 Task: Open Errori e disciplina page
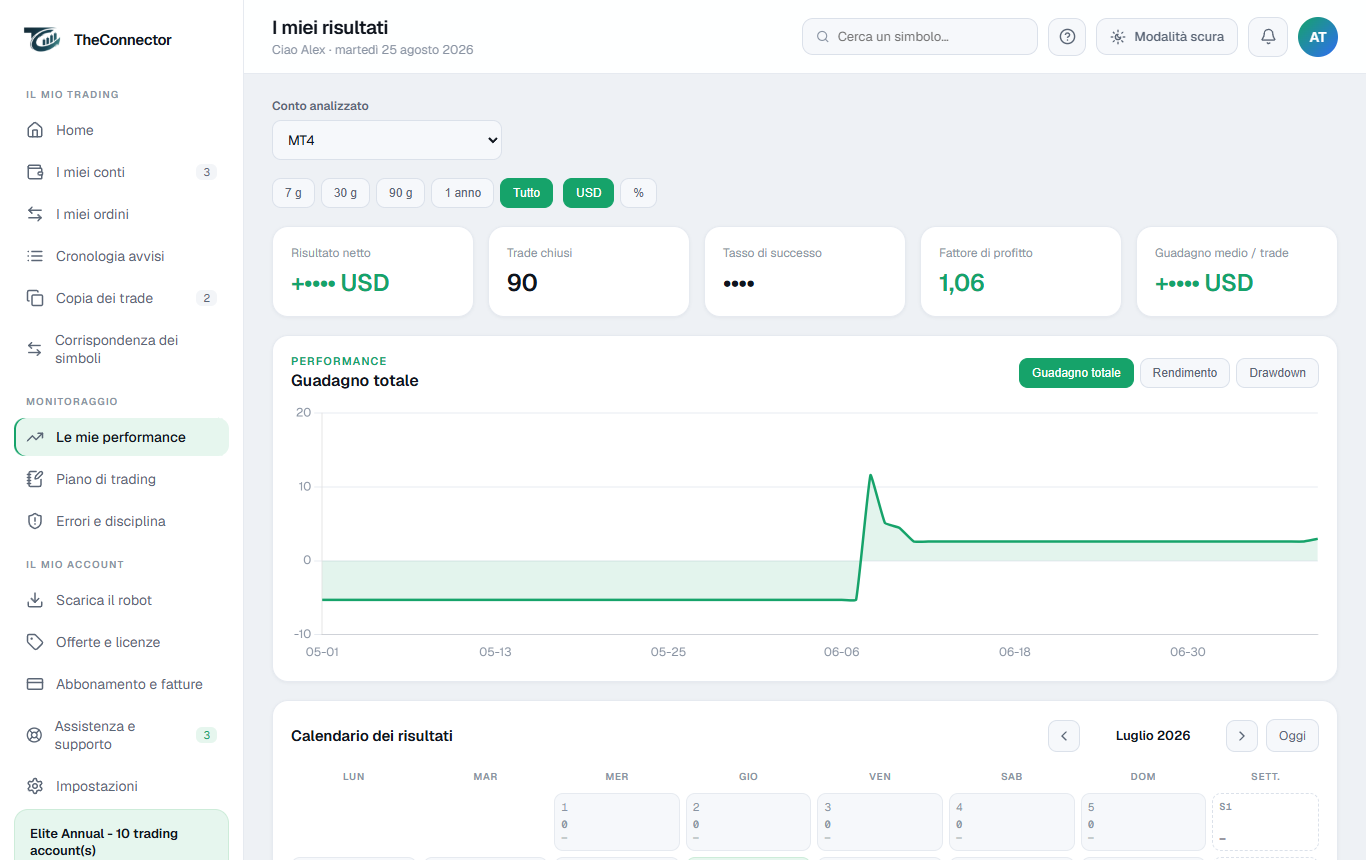121,521
